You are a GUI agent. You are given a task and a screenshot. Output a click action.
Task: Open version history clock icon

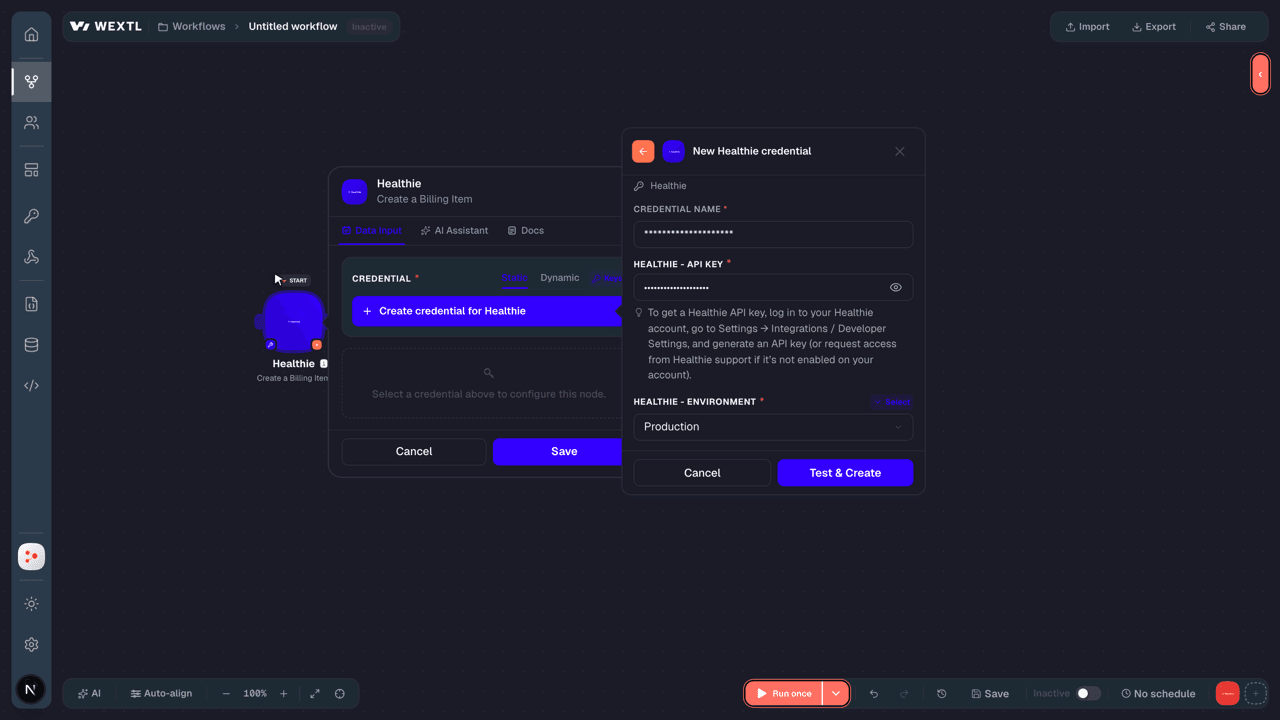point(942,694)
